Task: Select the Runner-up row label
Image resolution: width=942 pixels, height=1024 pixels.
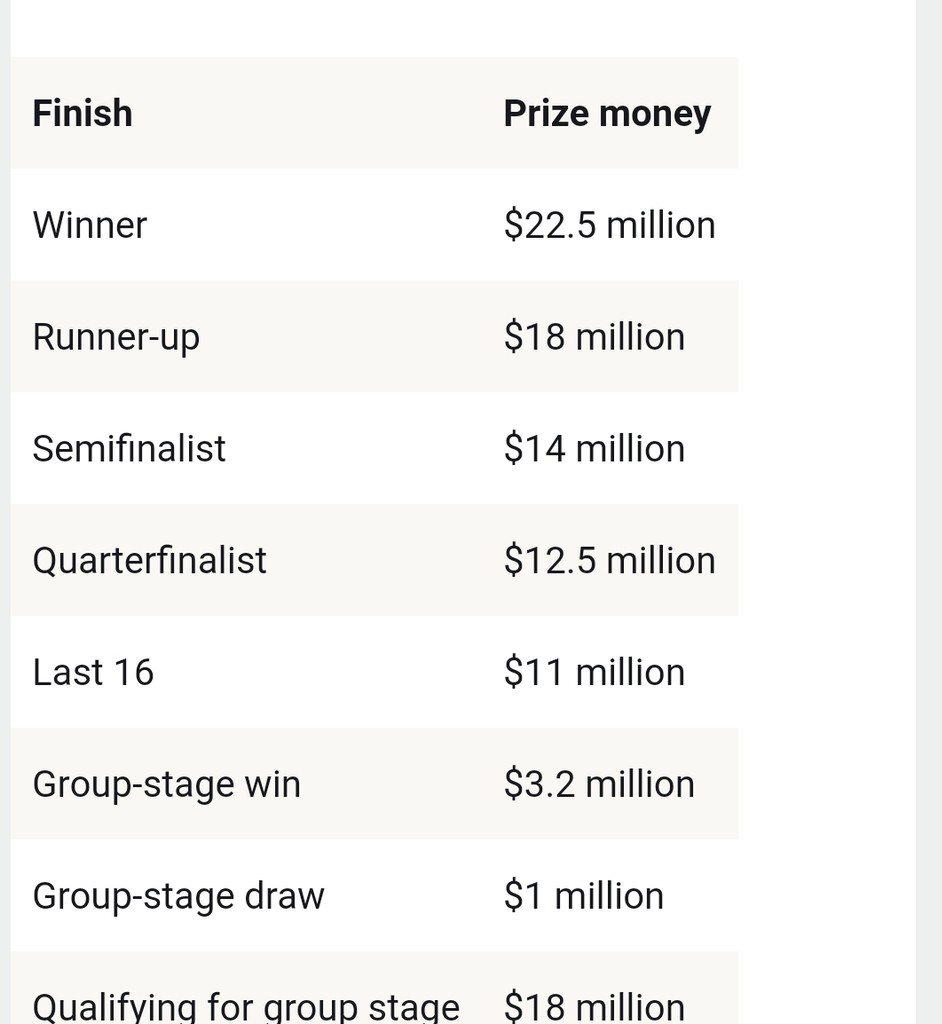Action: (x=116, y=338)
